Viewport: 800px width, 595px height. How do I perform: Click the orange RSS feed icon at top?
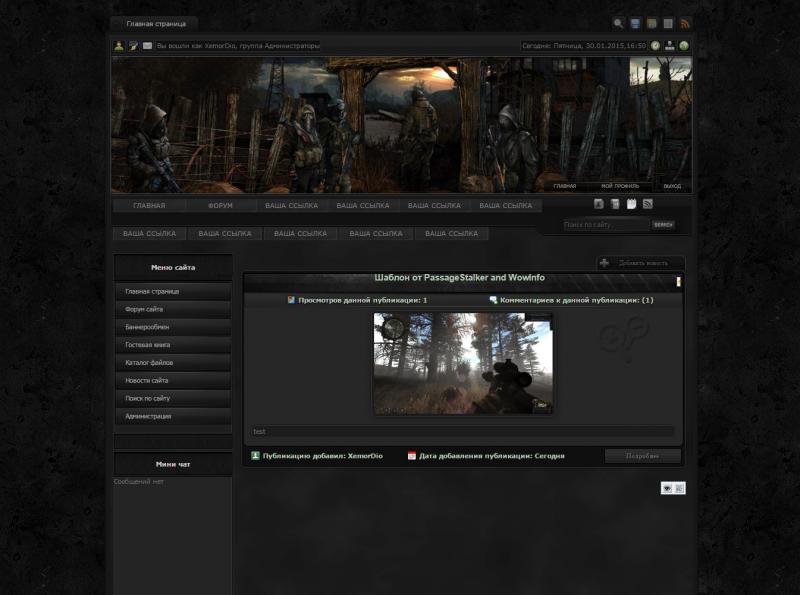[685, 23]
